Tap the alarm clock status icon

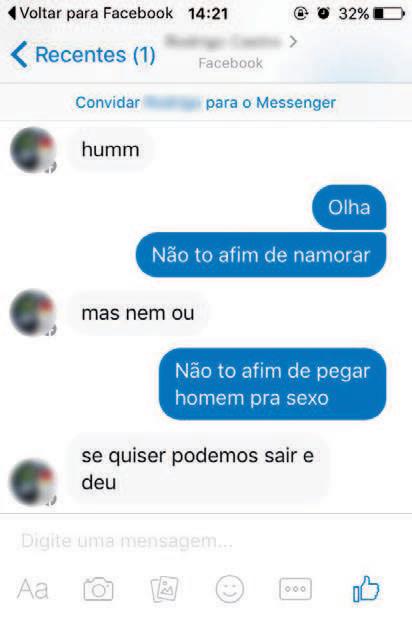point(323,13)
